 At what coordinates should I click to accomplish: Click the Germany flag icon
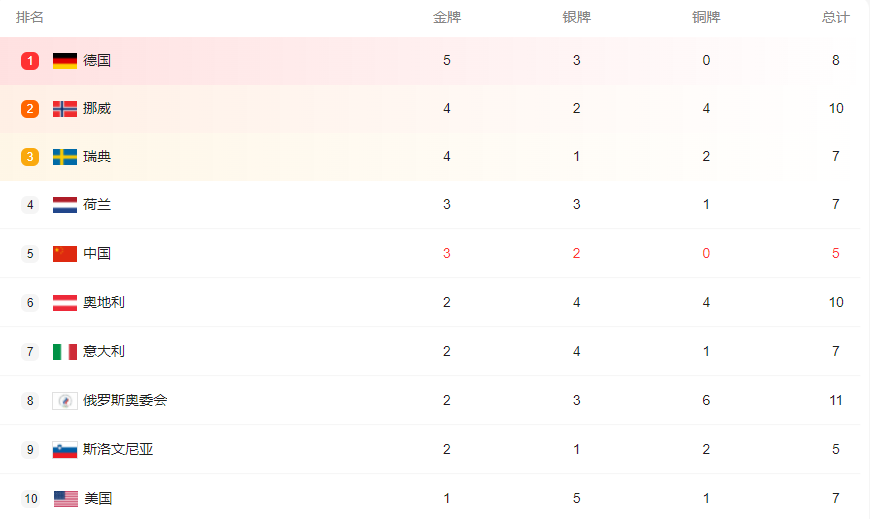(x=65, y=61)
